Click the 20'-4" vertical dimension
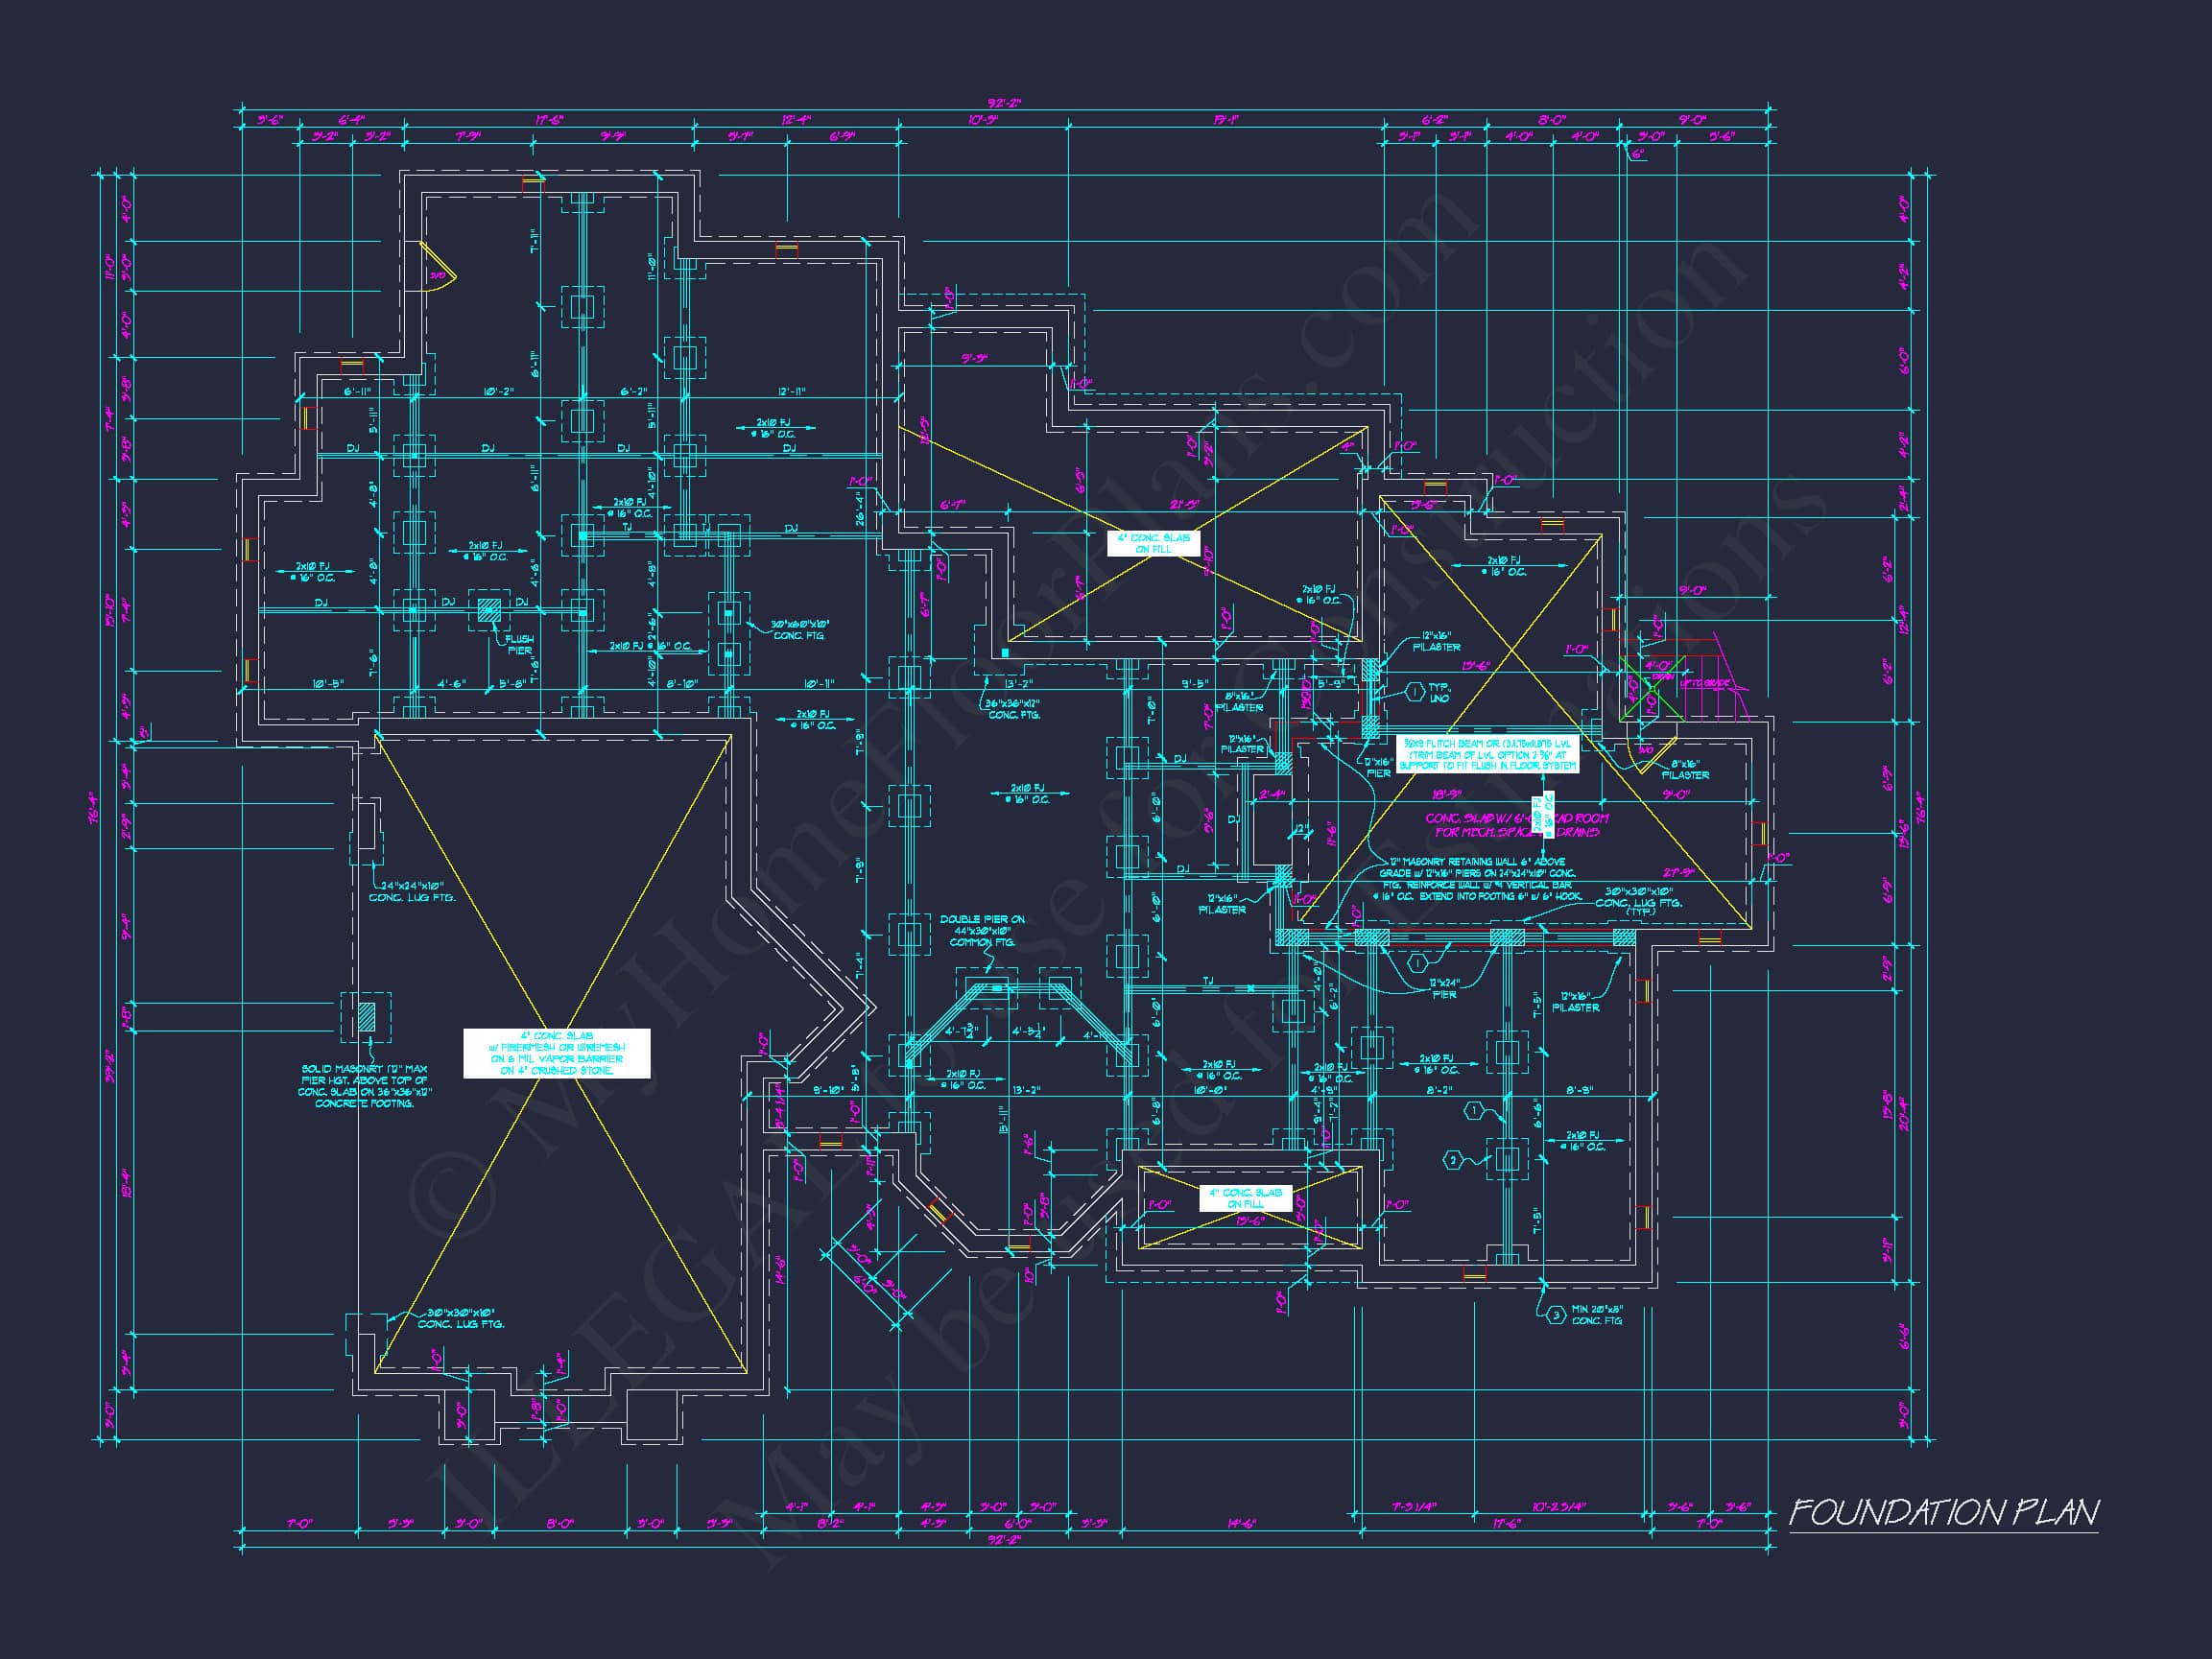This screenshot has height=1659, width=2212. 1903,1114
